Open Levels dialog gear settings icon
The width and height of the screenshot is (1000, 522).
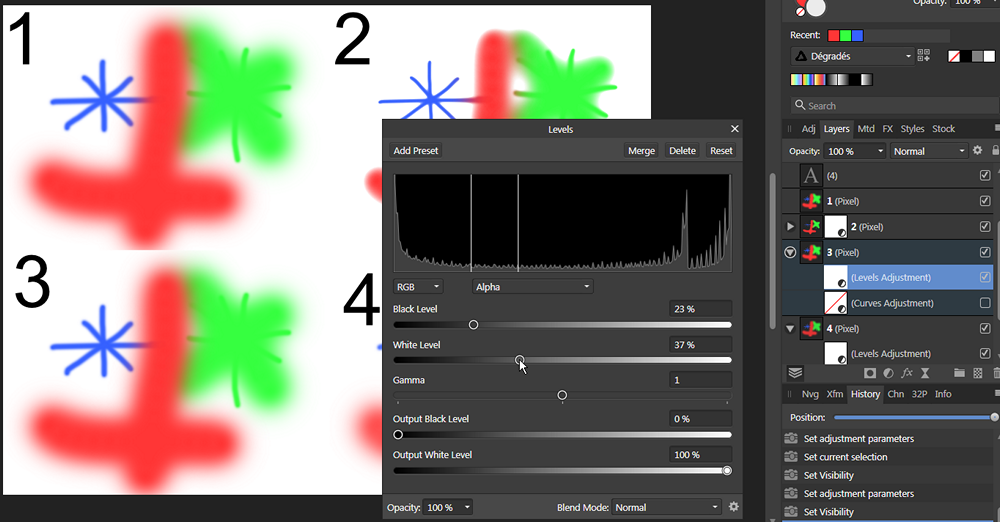[733, 507]
